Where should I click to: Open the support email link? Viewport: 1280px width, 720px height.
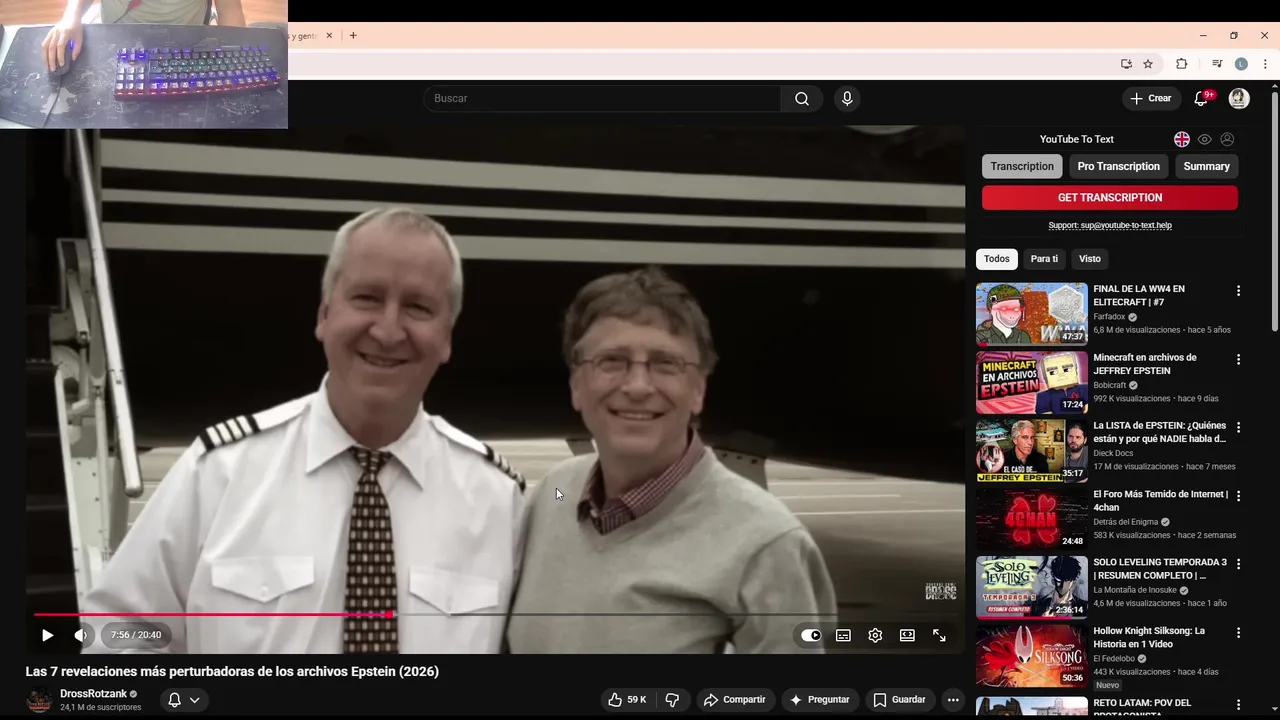pyautogui.click(x=1110, y=225)
